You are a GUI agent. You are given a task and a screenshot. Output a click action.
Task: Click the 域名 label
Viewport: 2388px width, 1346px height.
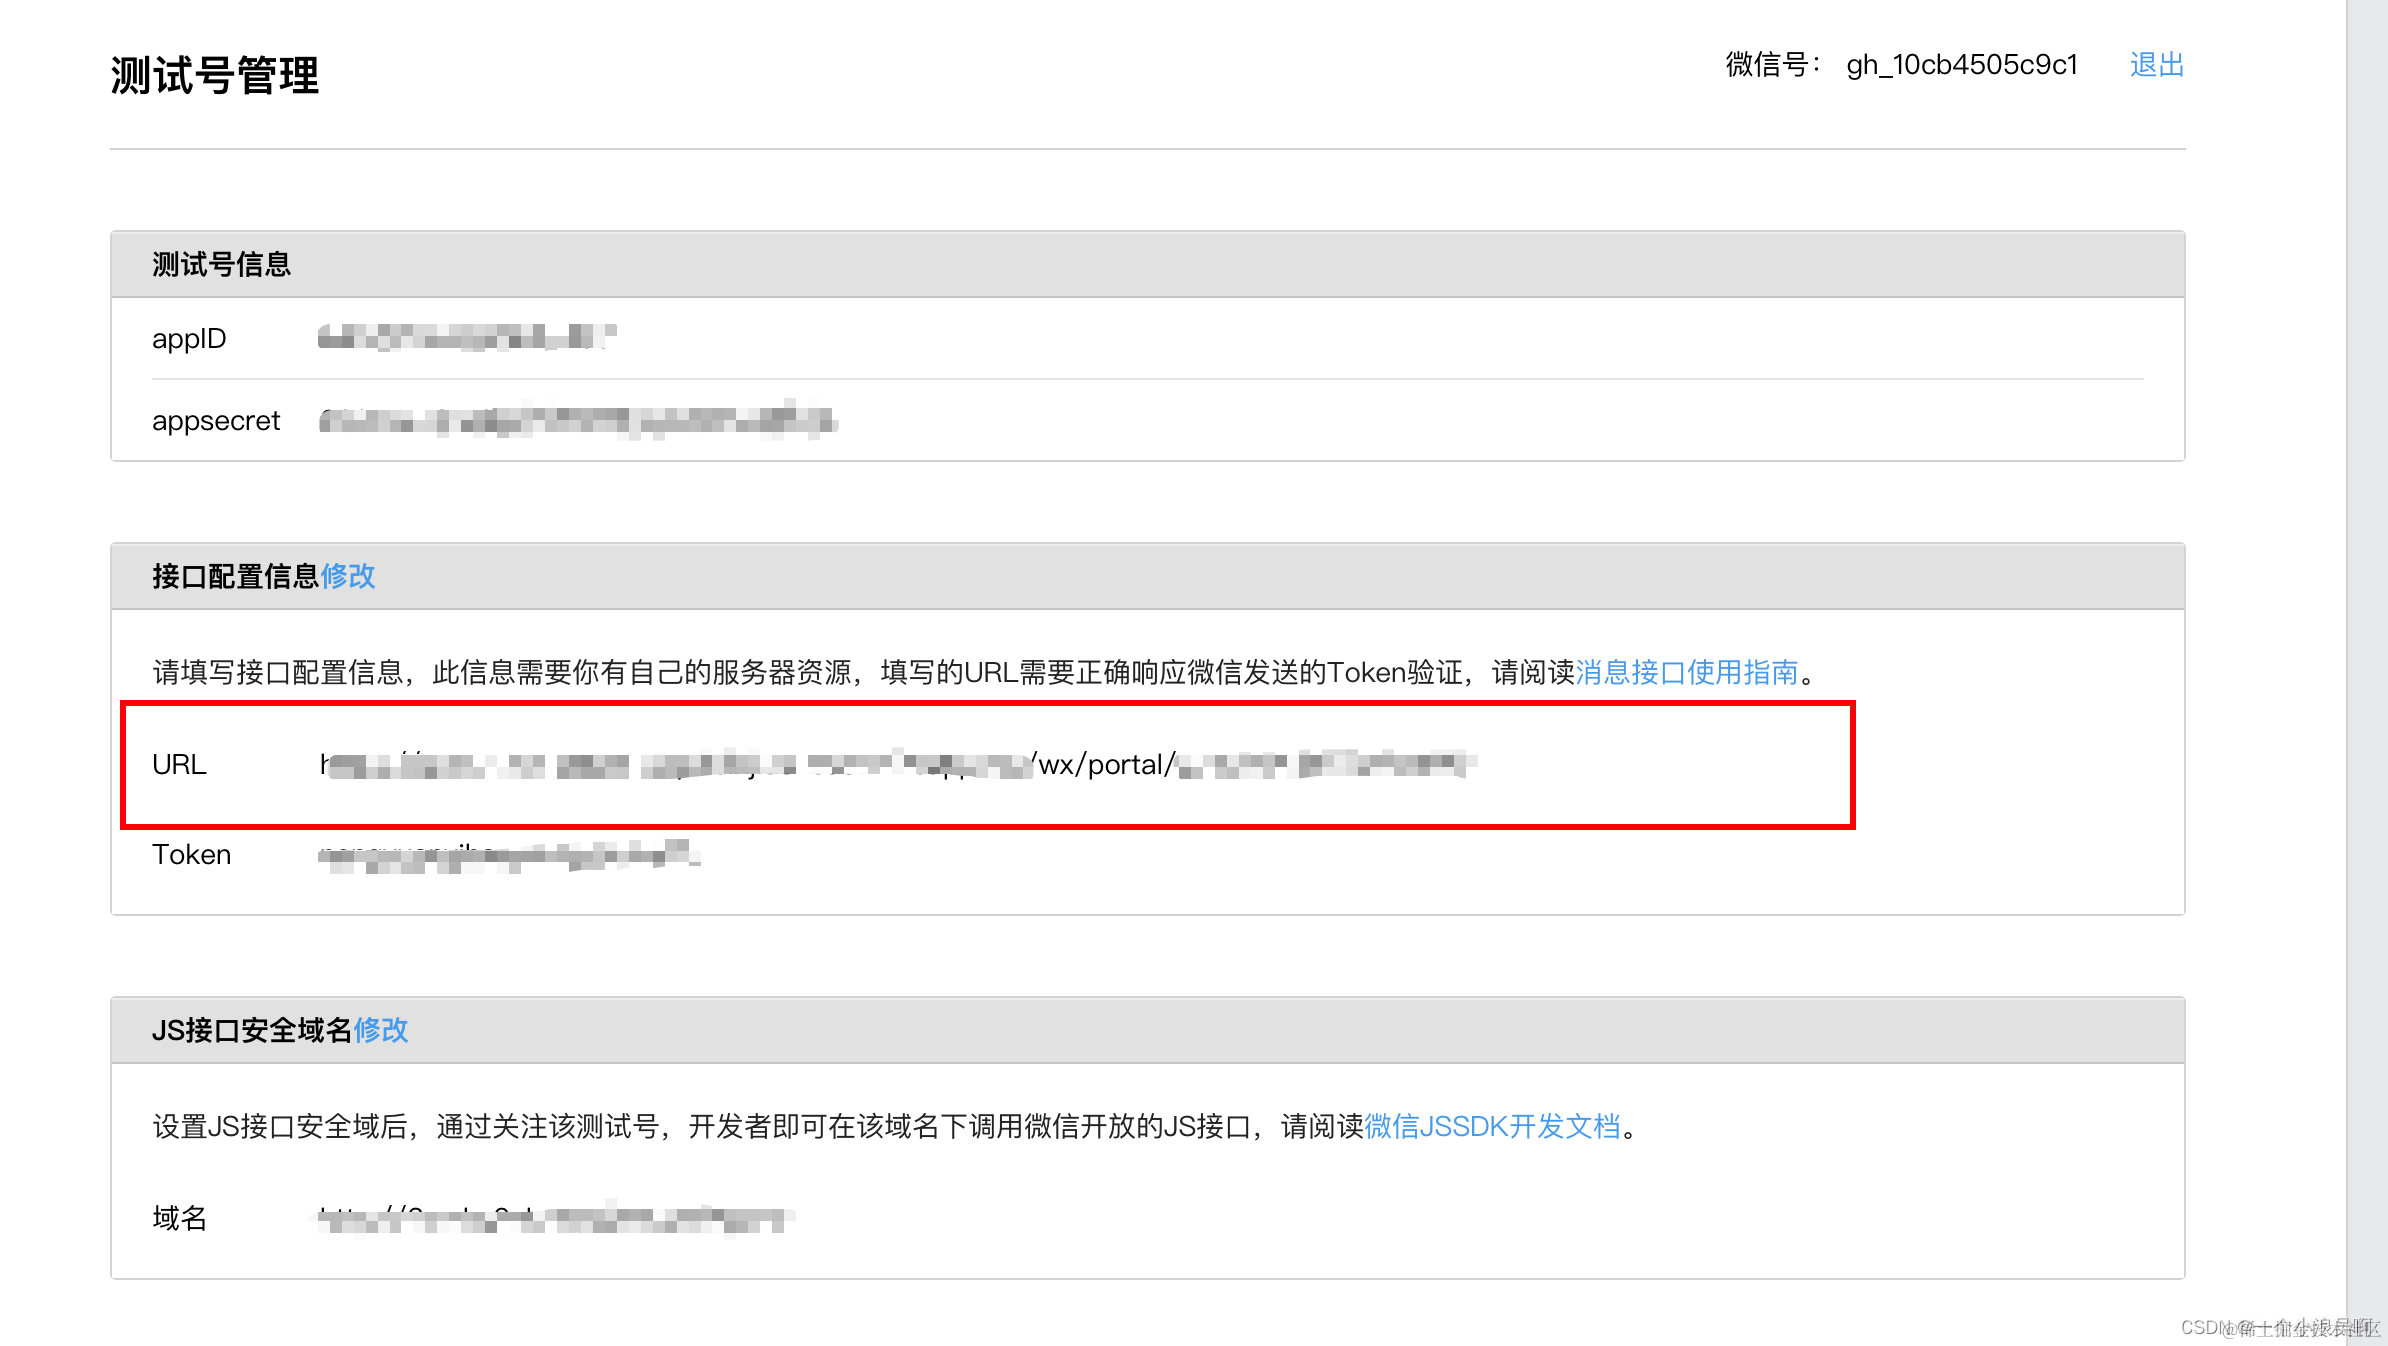180,1218
